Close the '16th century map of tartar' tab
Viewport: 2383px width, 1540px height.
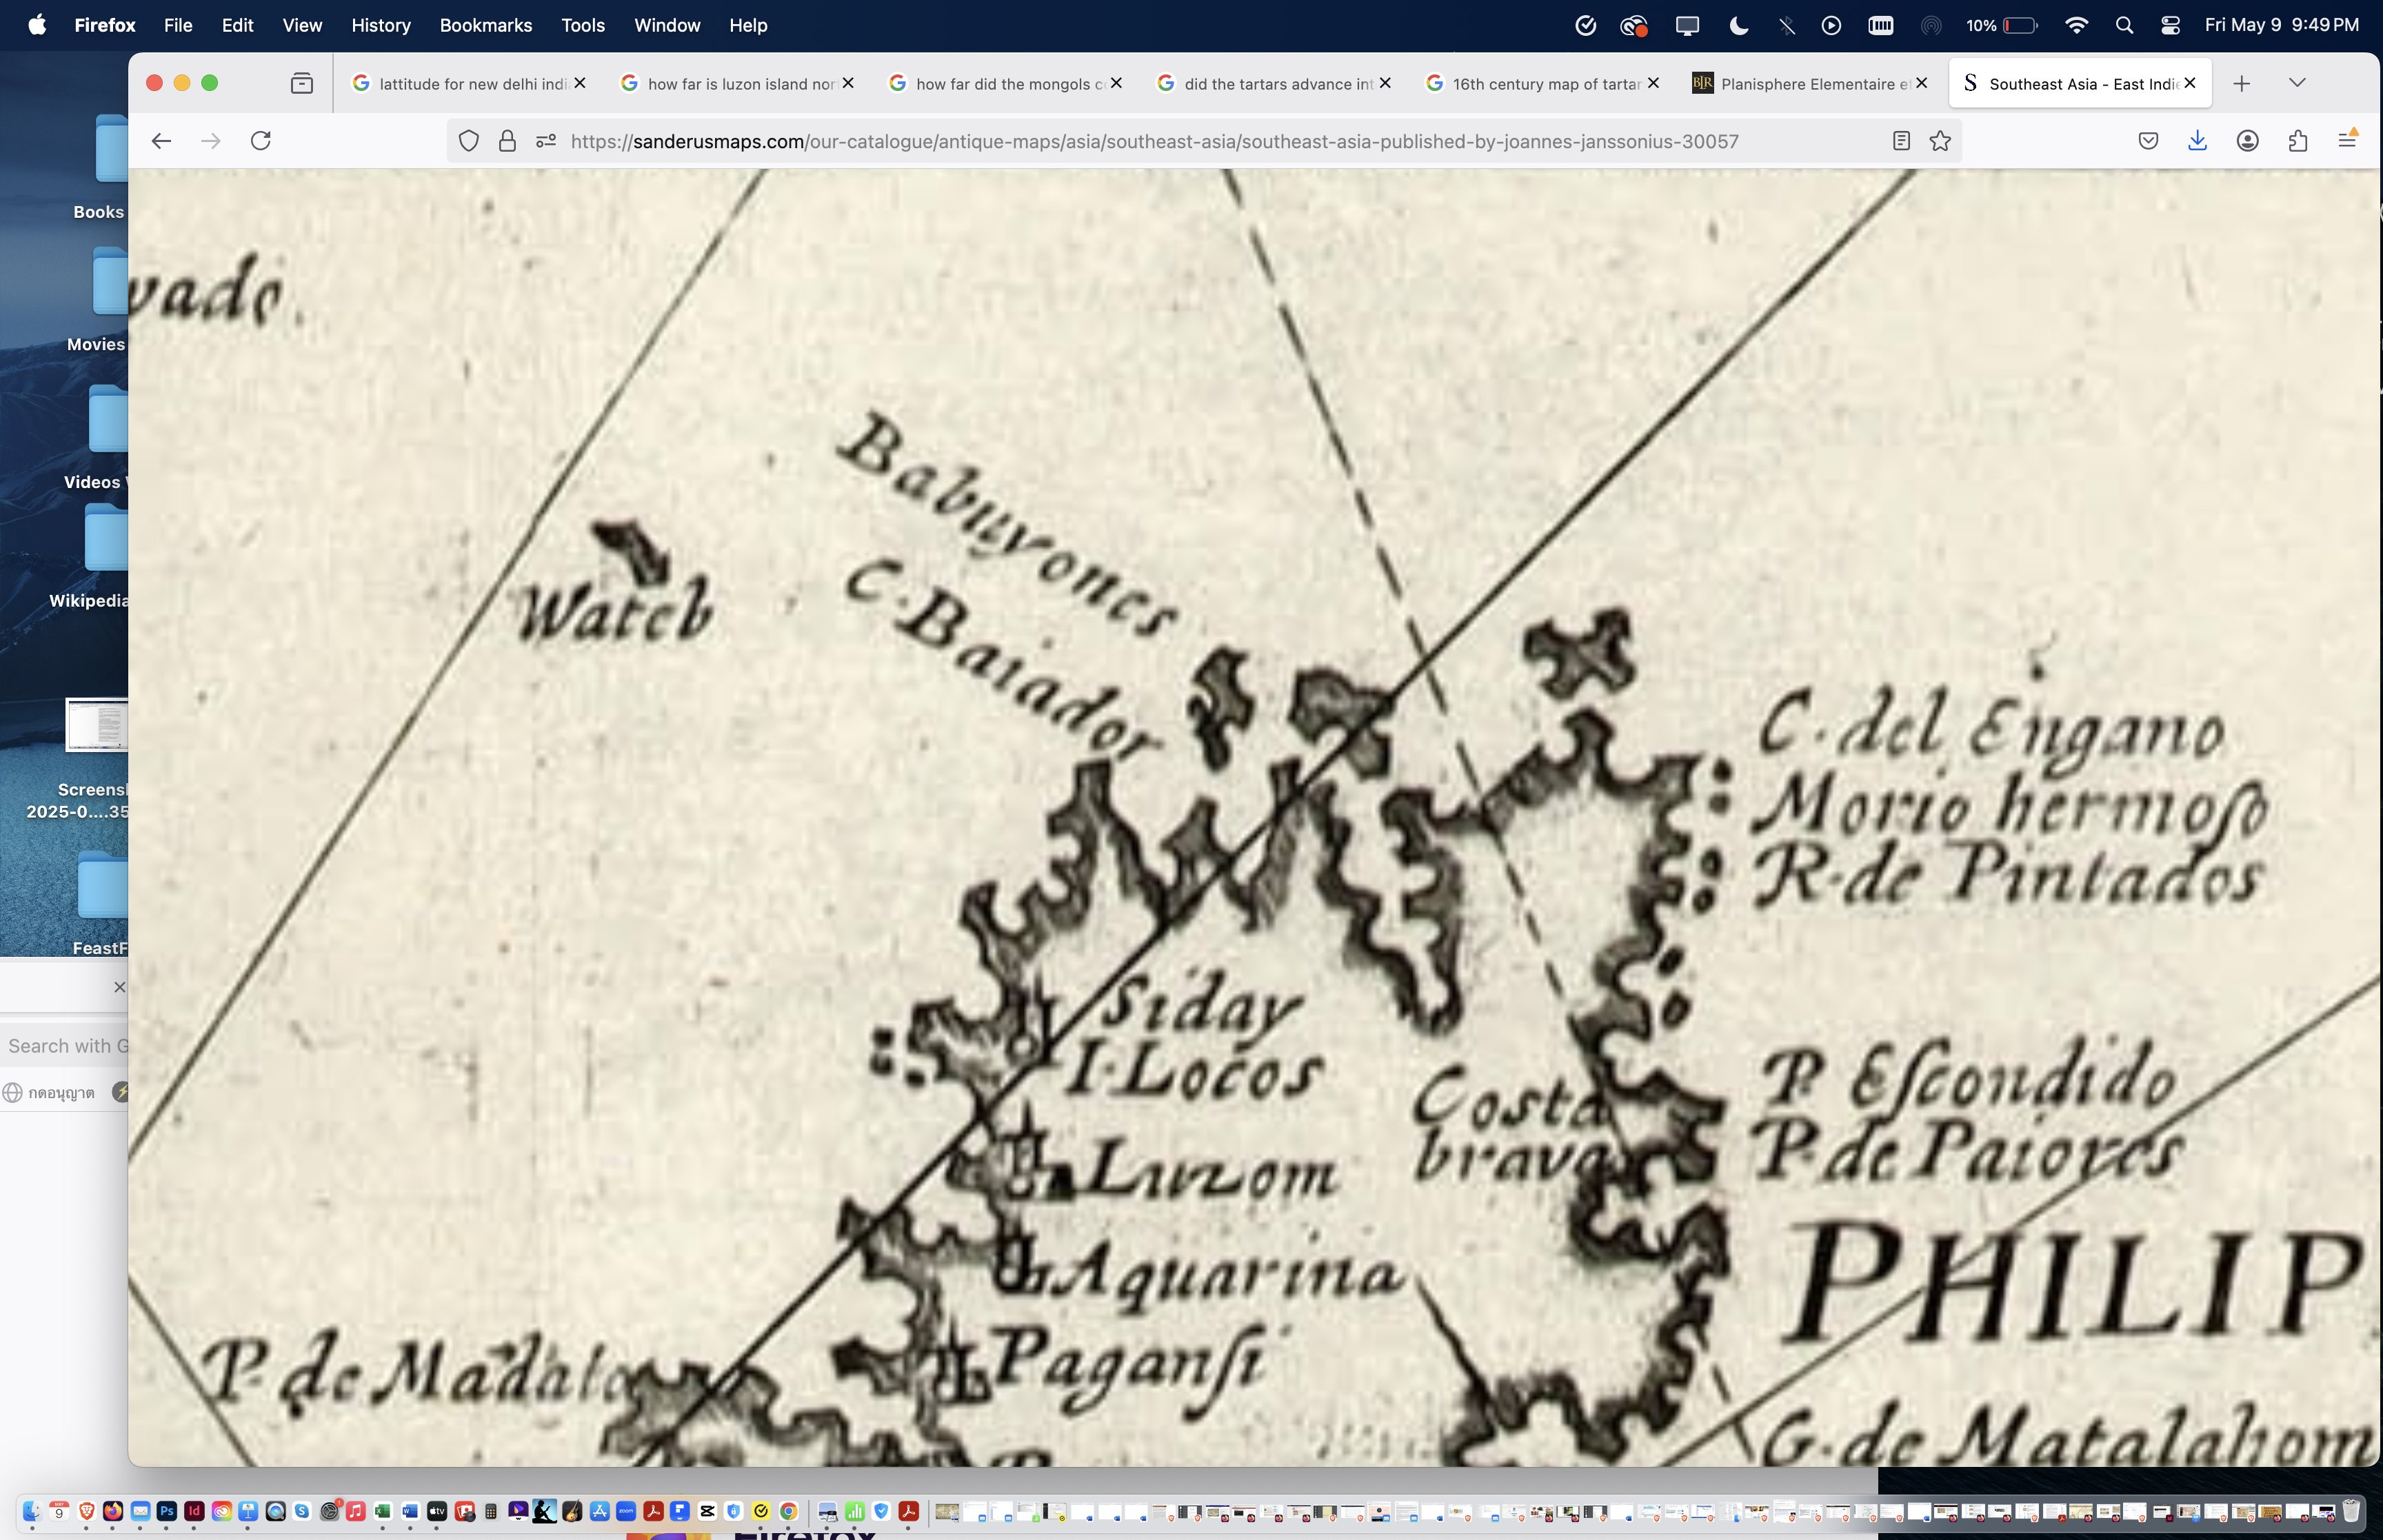(x=1653, y=83)
